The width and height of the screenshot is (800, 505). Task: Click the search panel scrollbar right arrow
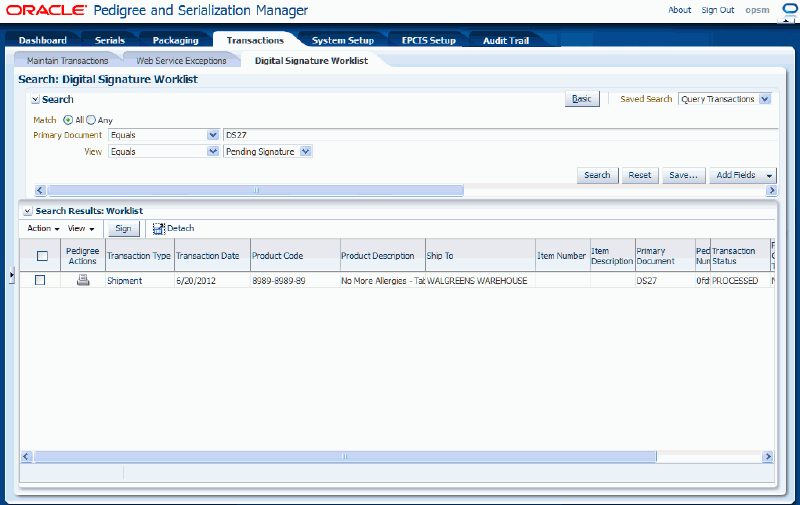point(771,190)
